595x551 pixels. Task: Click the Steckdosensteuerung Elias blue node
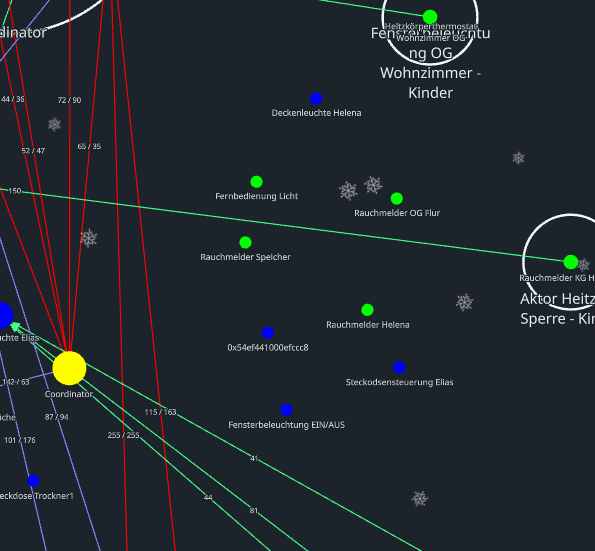pos(399,367)
